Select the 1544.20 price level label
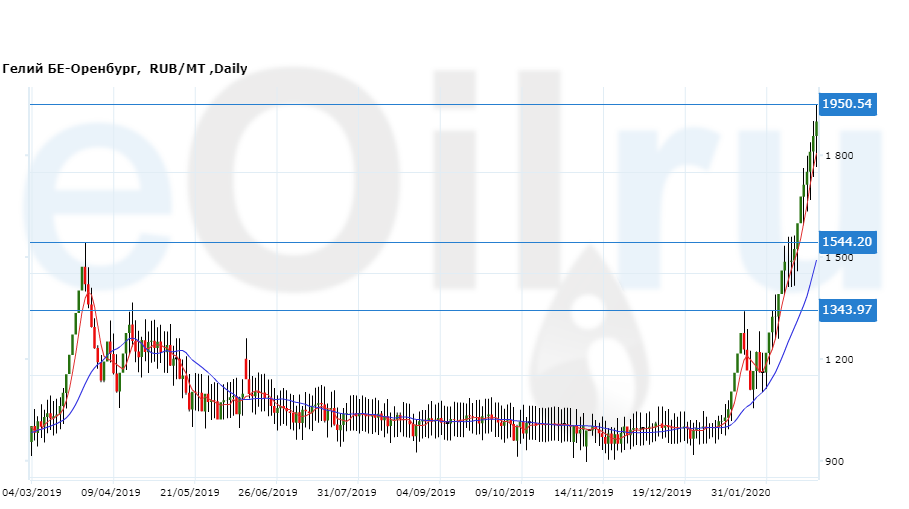 point(847,242)
